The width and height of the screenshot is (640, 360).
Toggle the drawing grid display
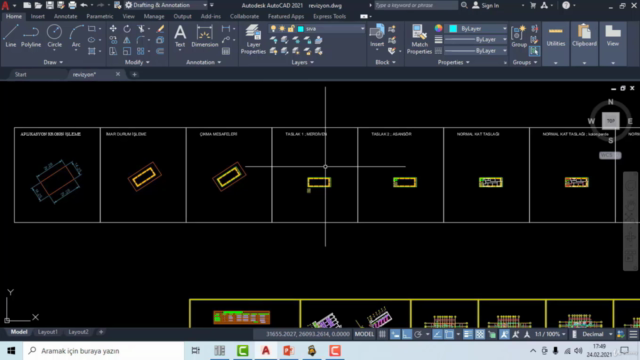pos(382,334)
